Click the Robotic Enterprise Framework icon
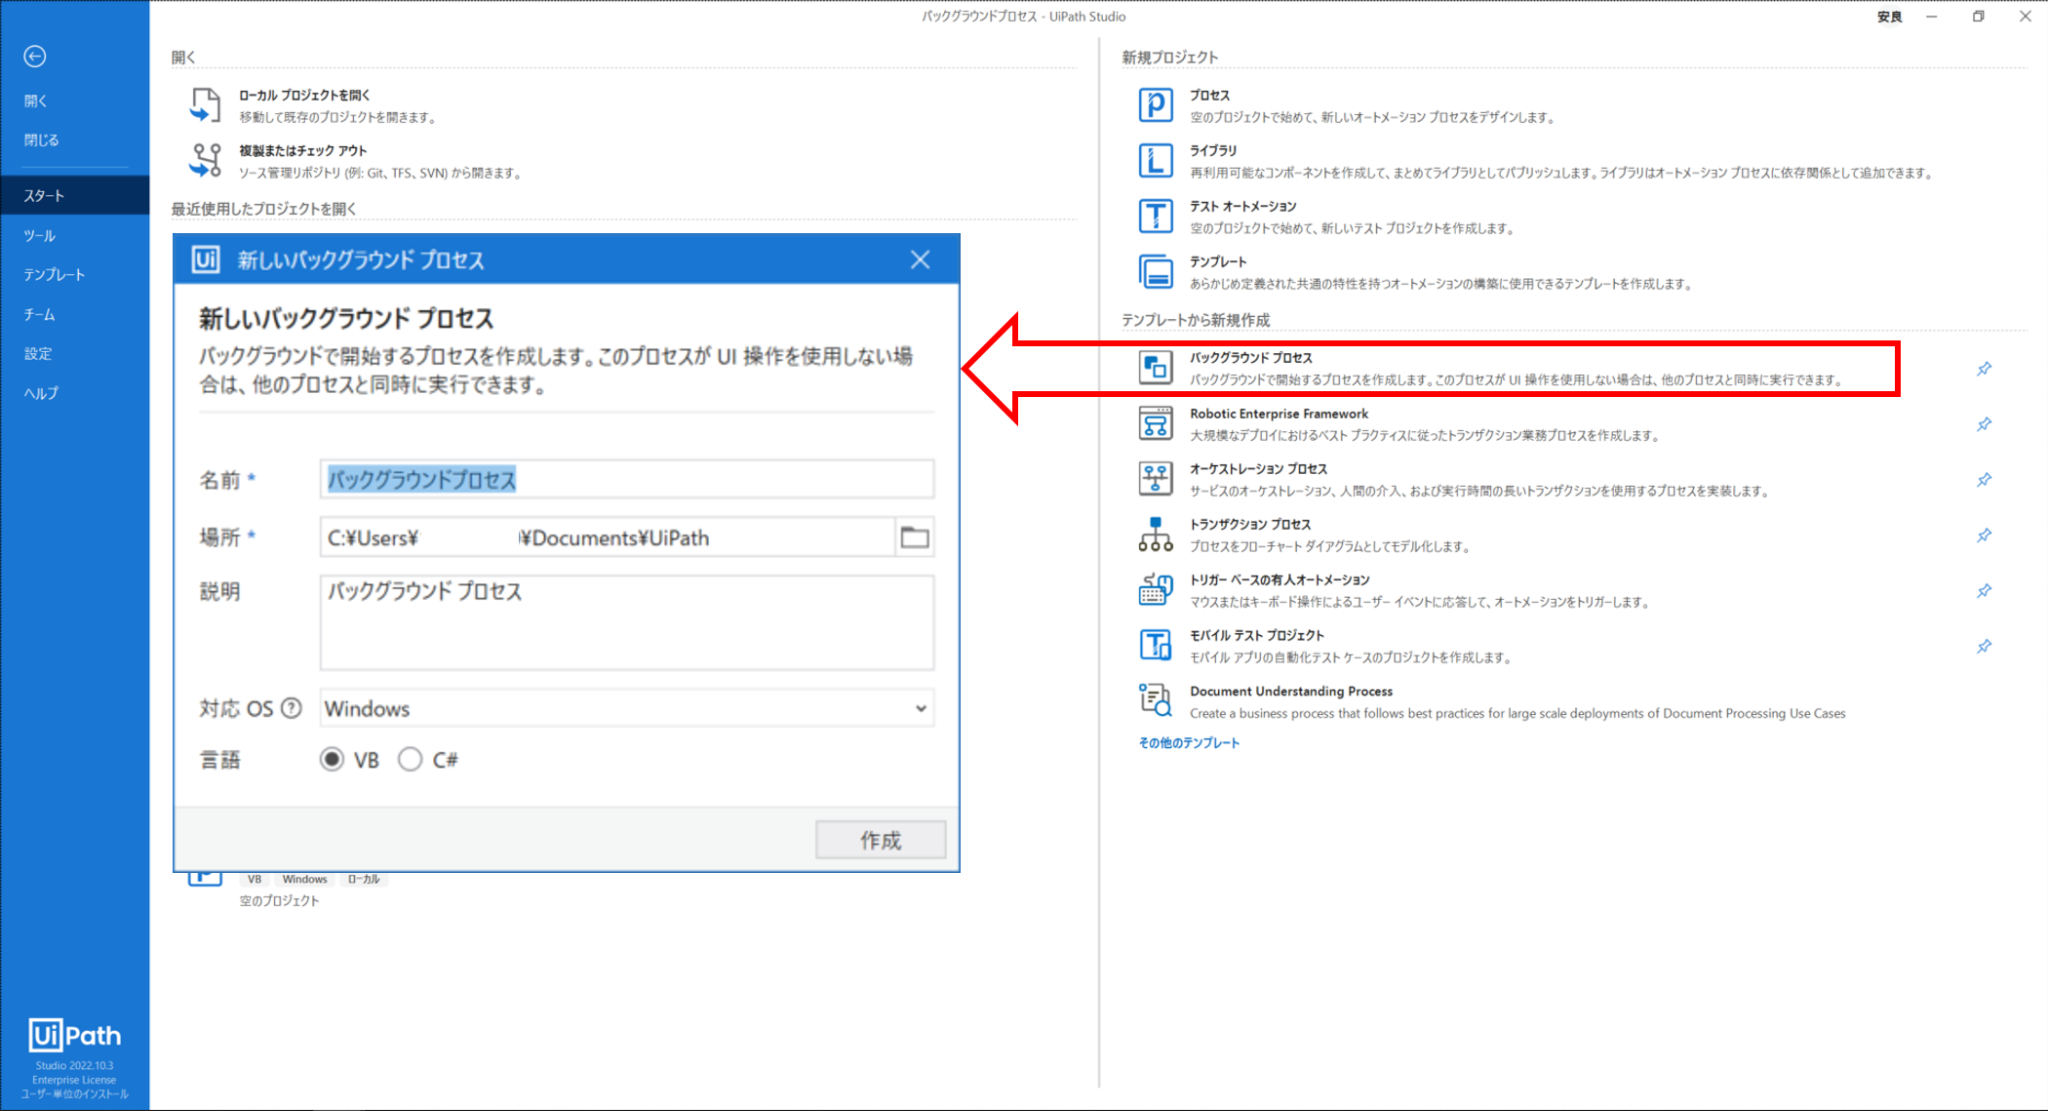This screenshot has width=2048, height=1111. tap(1155, 423)
